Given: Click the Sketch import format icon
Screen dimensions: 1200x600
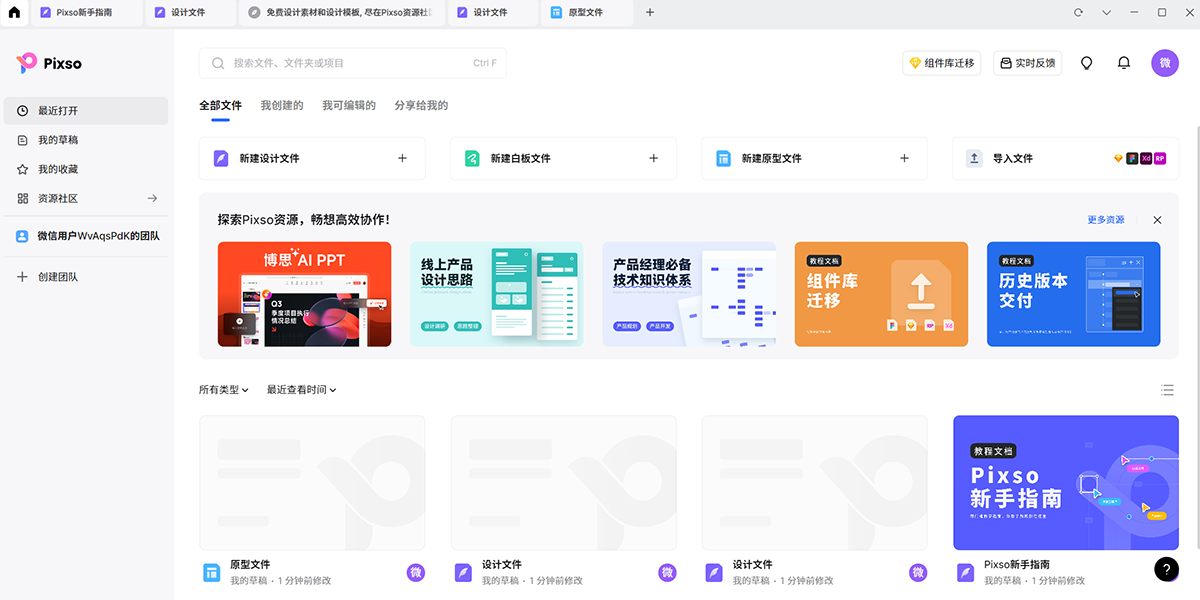Looking at the screenshot, I should [1119, 158].
